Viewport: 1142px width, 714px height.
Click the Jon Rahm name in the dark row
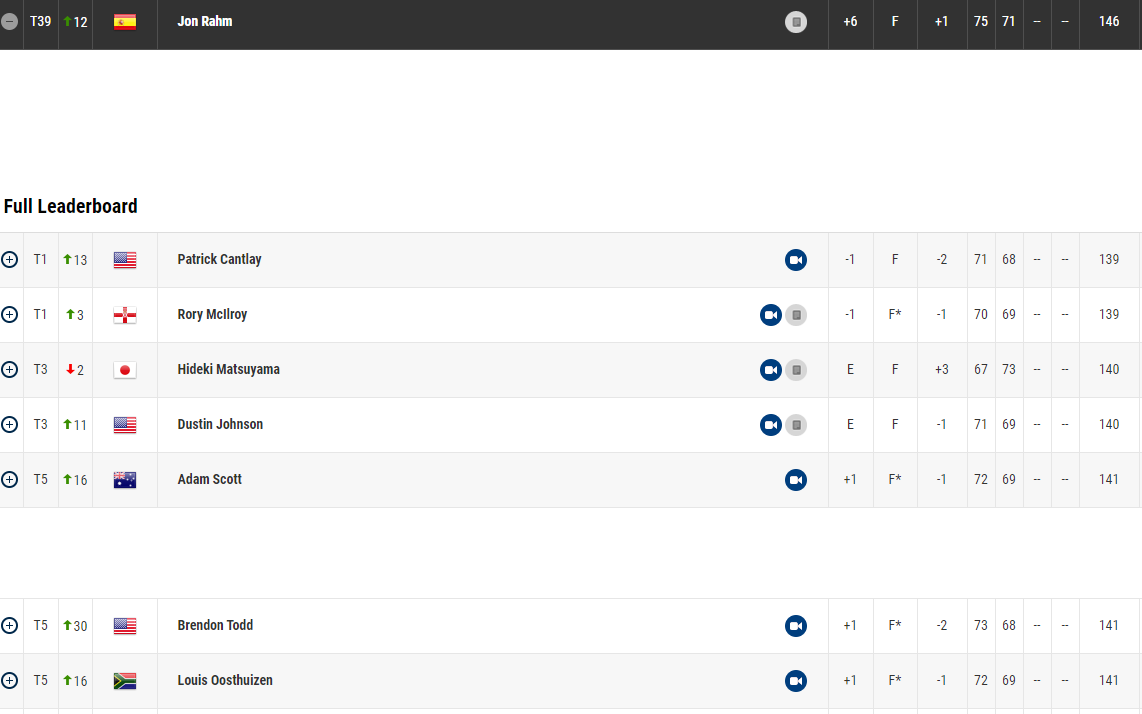(x=205, y=21)
